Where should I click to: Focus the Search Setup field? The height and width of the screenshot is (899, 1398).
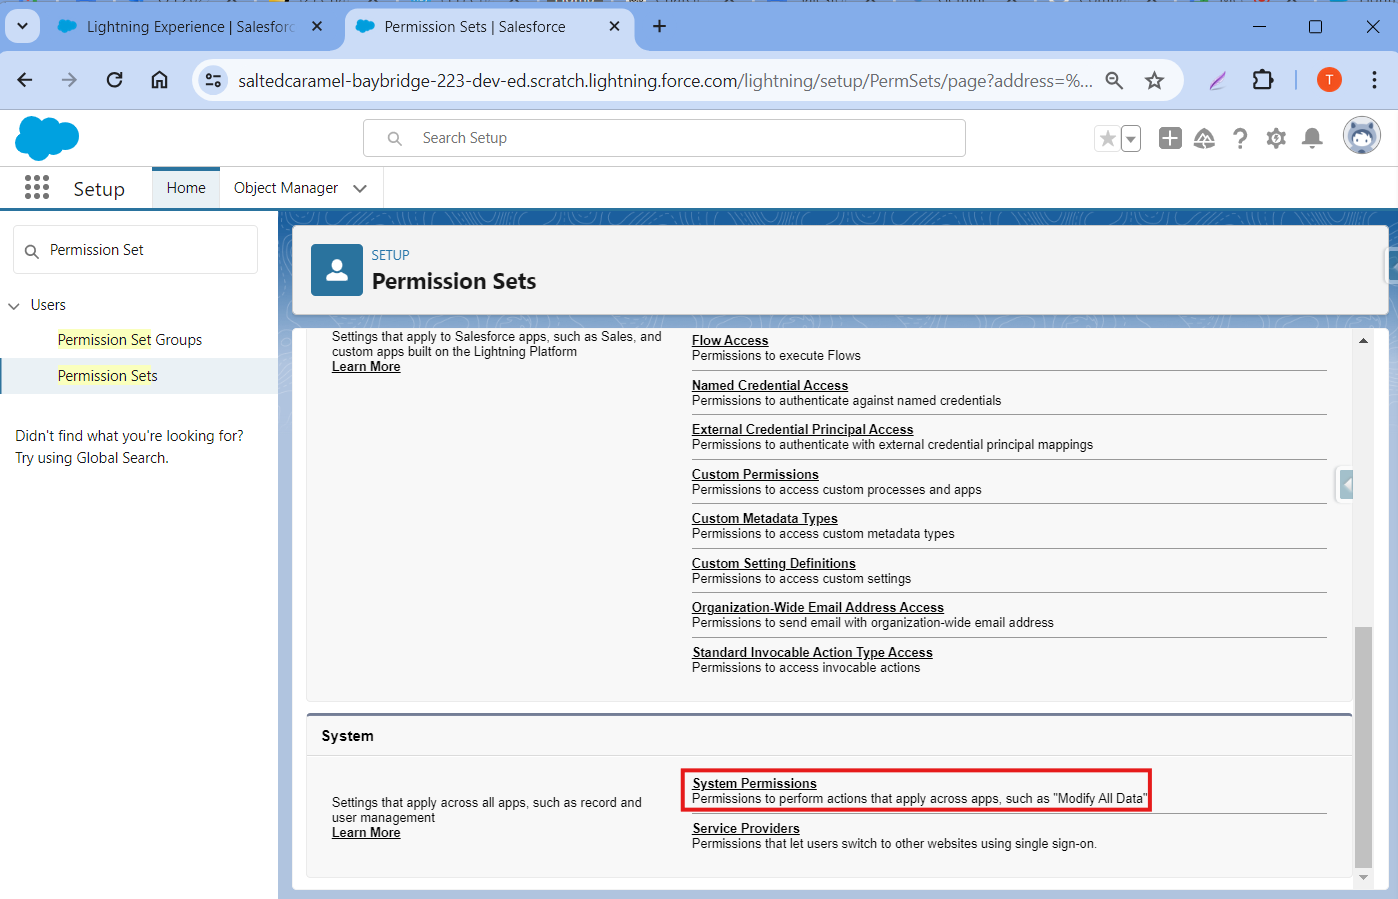[x=664, y=138]
